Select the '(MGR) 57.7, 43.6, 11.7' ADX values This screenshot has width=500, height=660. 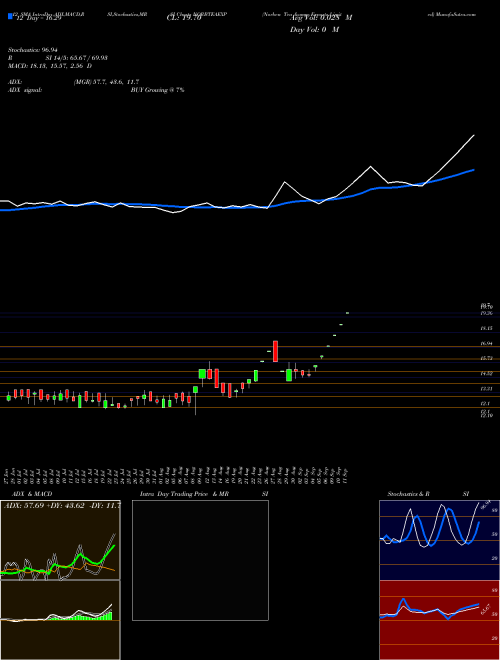coord(106,82)
